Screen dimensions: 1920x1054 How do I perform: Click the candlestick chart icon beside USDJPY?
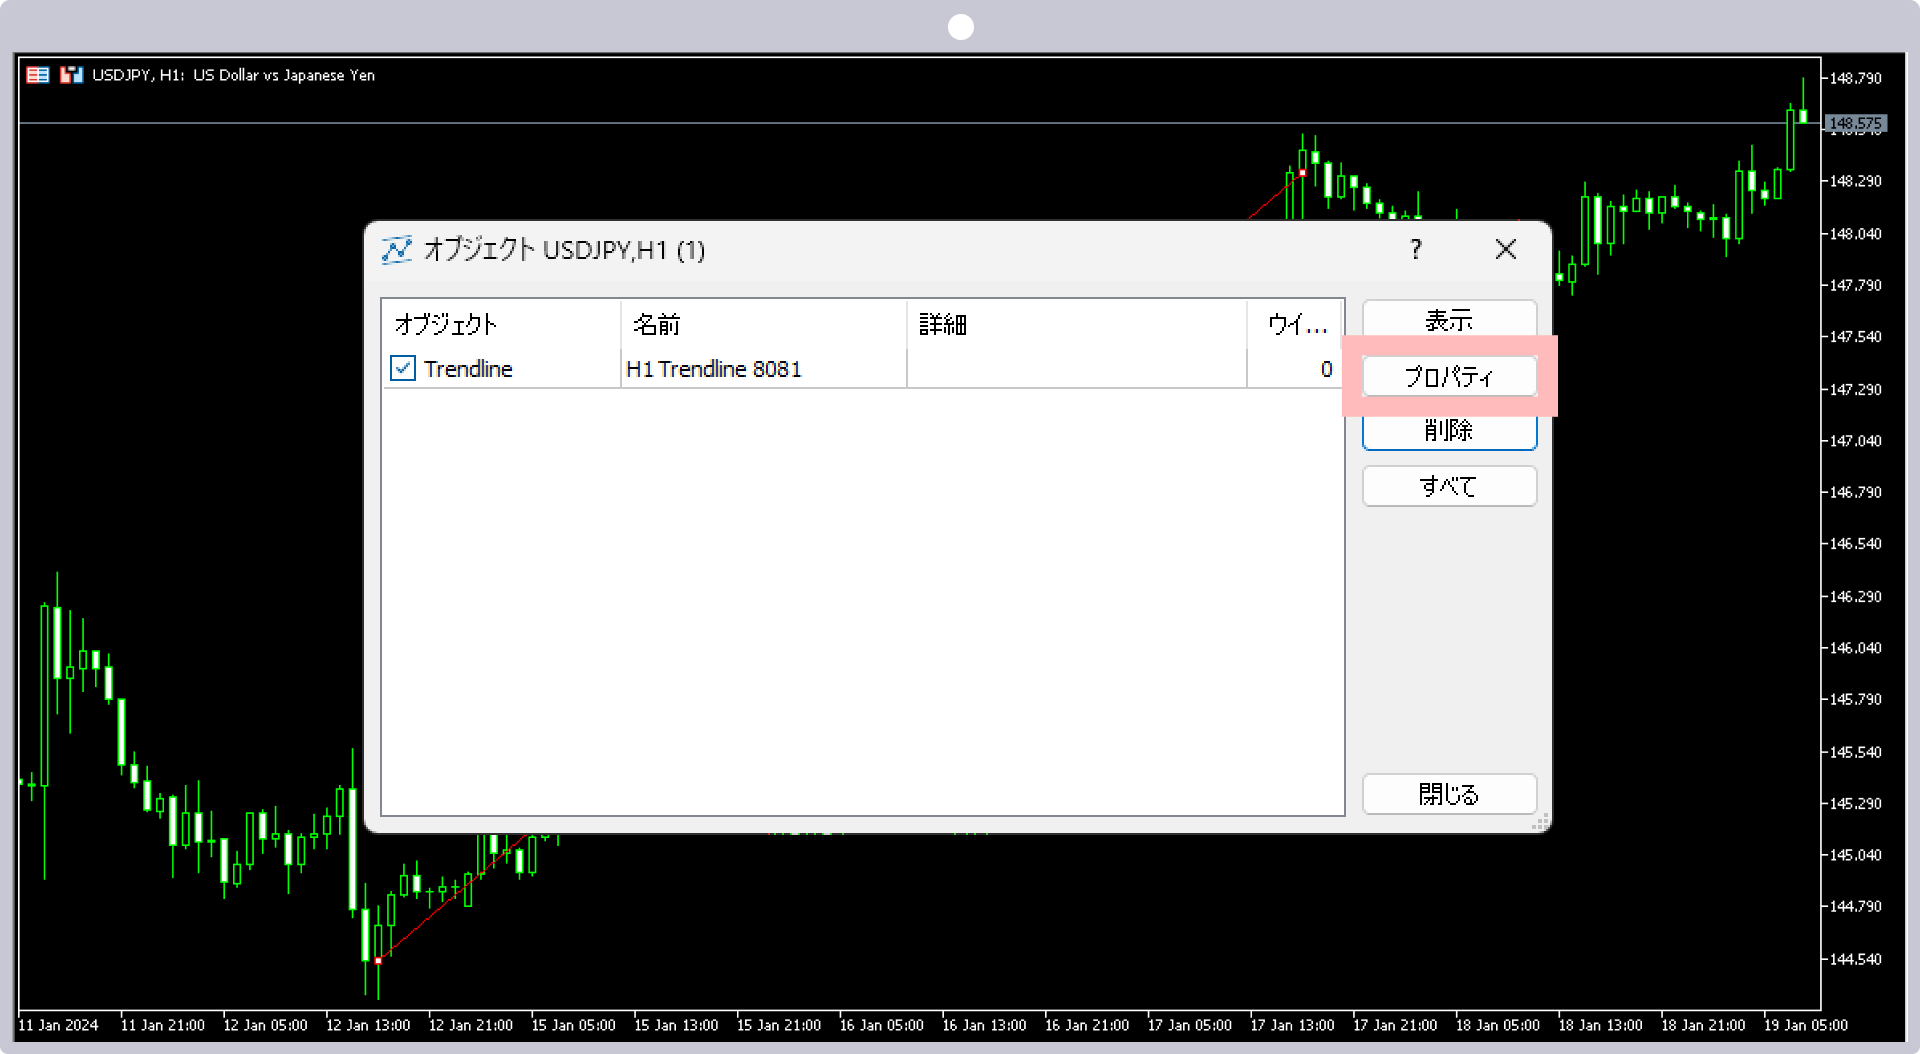pyautogui.click(x=71, y=75)
